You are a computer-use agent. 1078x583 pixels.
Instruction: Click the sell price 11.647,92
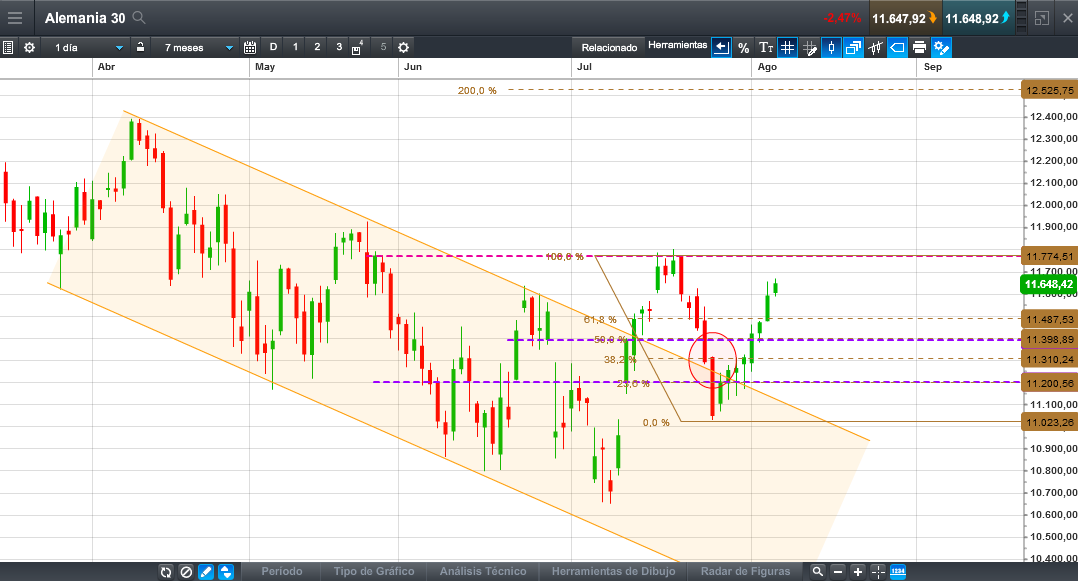904,19
